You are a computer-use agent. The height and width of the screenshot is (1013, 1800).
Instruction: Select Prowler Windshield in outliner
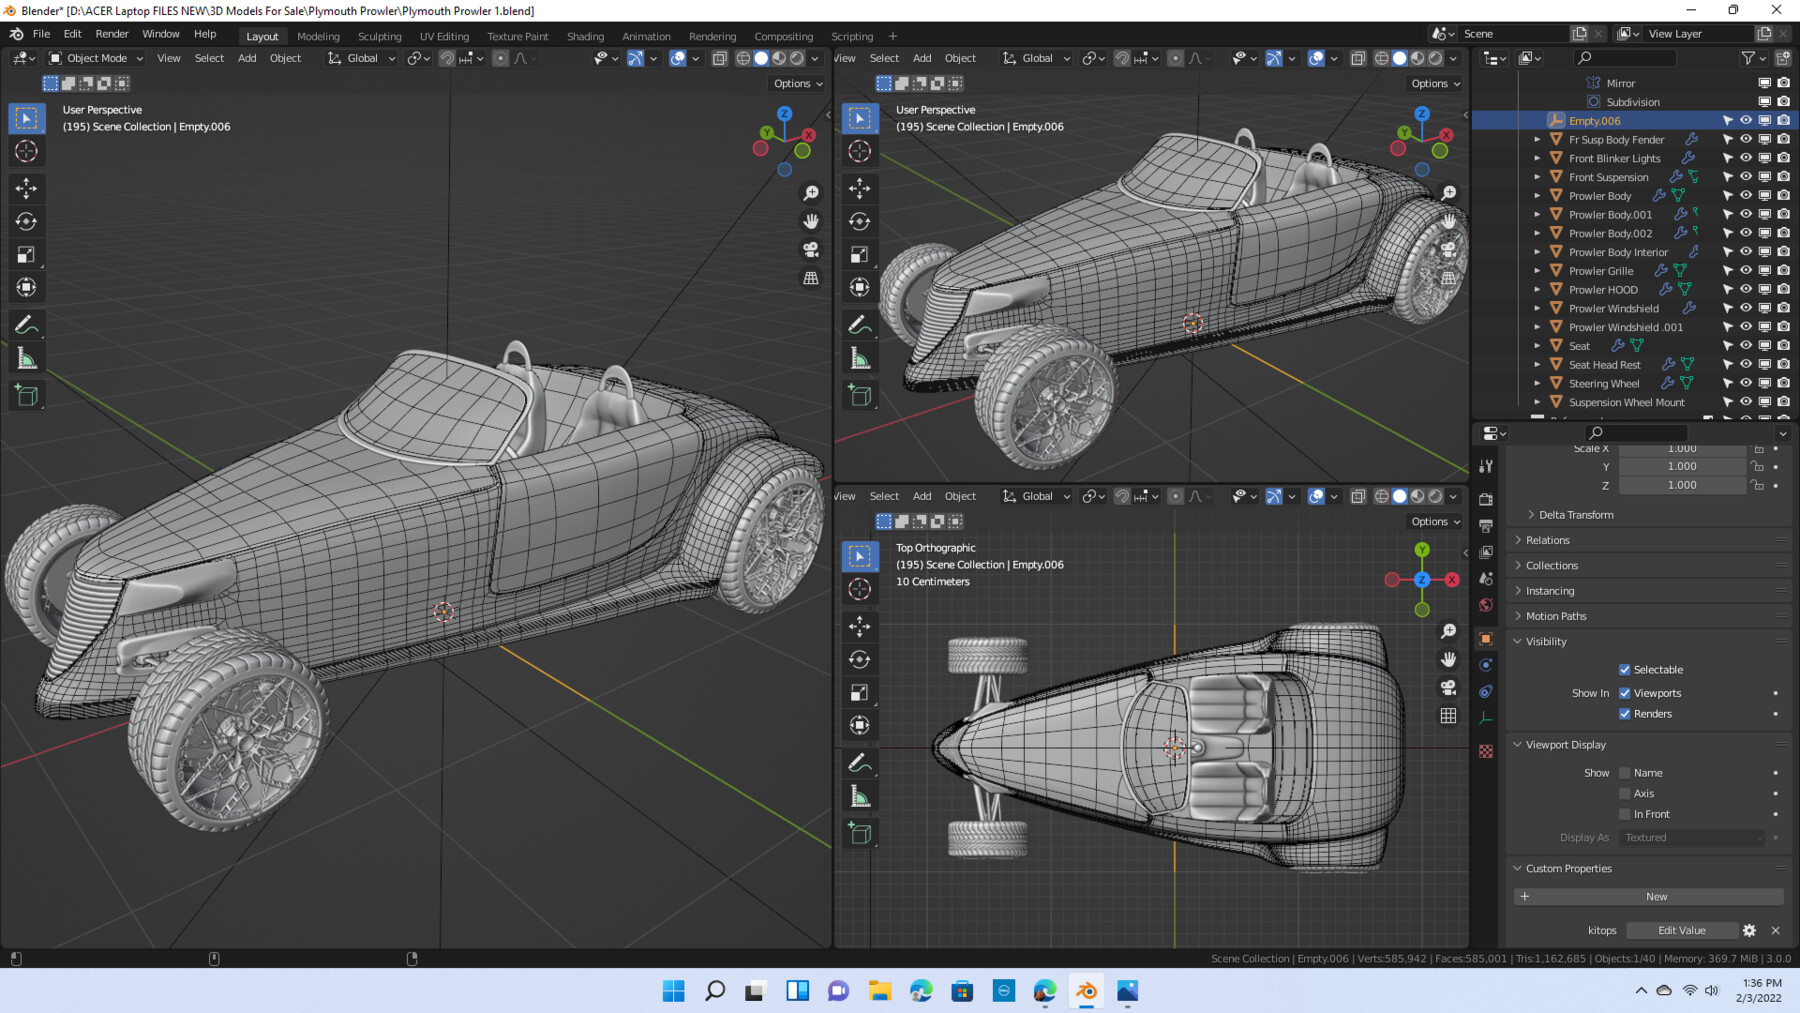[x=1613, y=309]
